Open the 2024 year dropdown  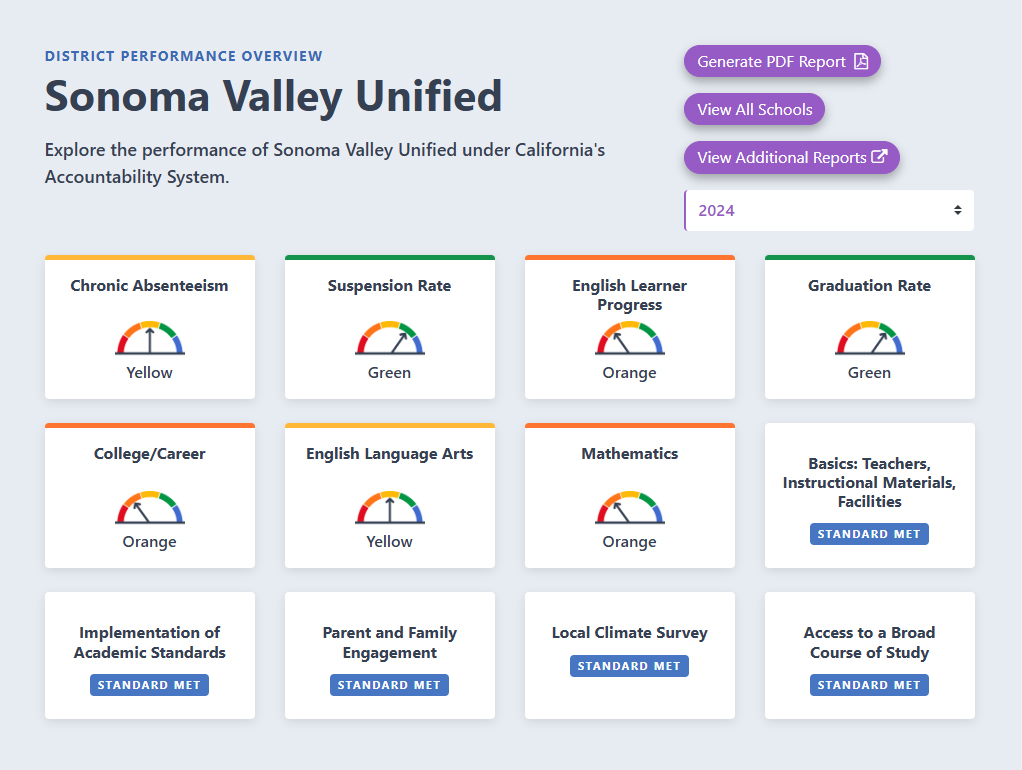tap(829, 211)
